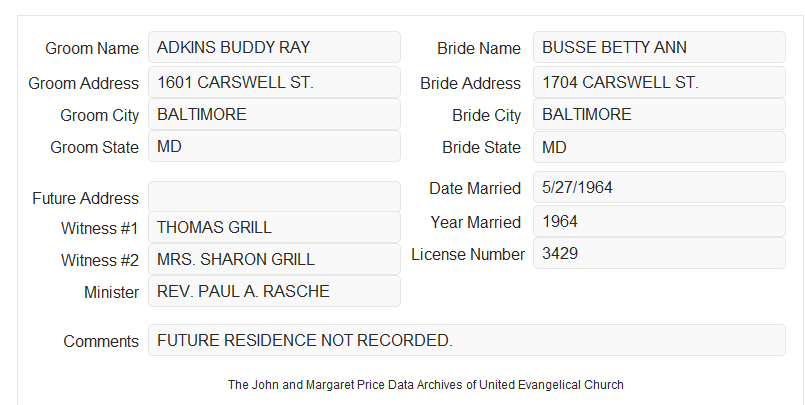
Task: Click the Date Married label
Action: pyautogui.click(x=475, y=188)
